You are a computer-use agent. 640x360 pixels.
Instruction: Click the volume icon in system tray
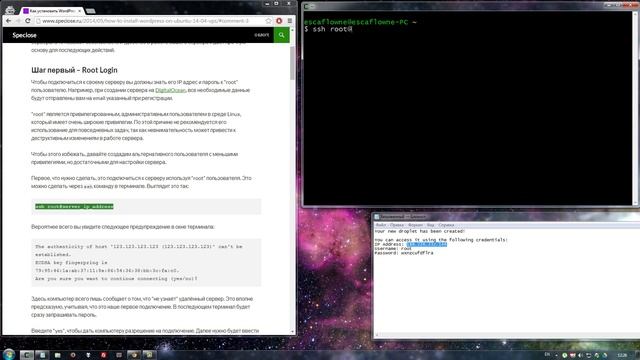pos(580,356)
